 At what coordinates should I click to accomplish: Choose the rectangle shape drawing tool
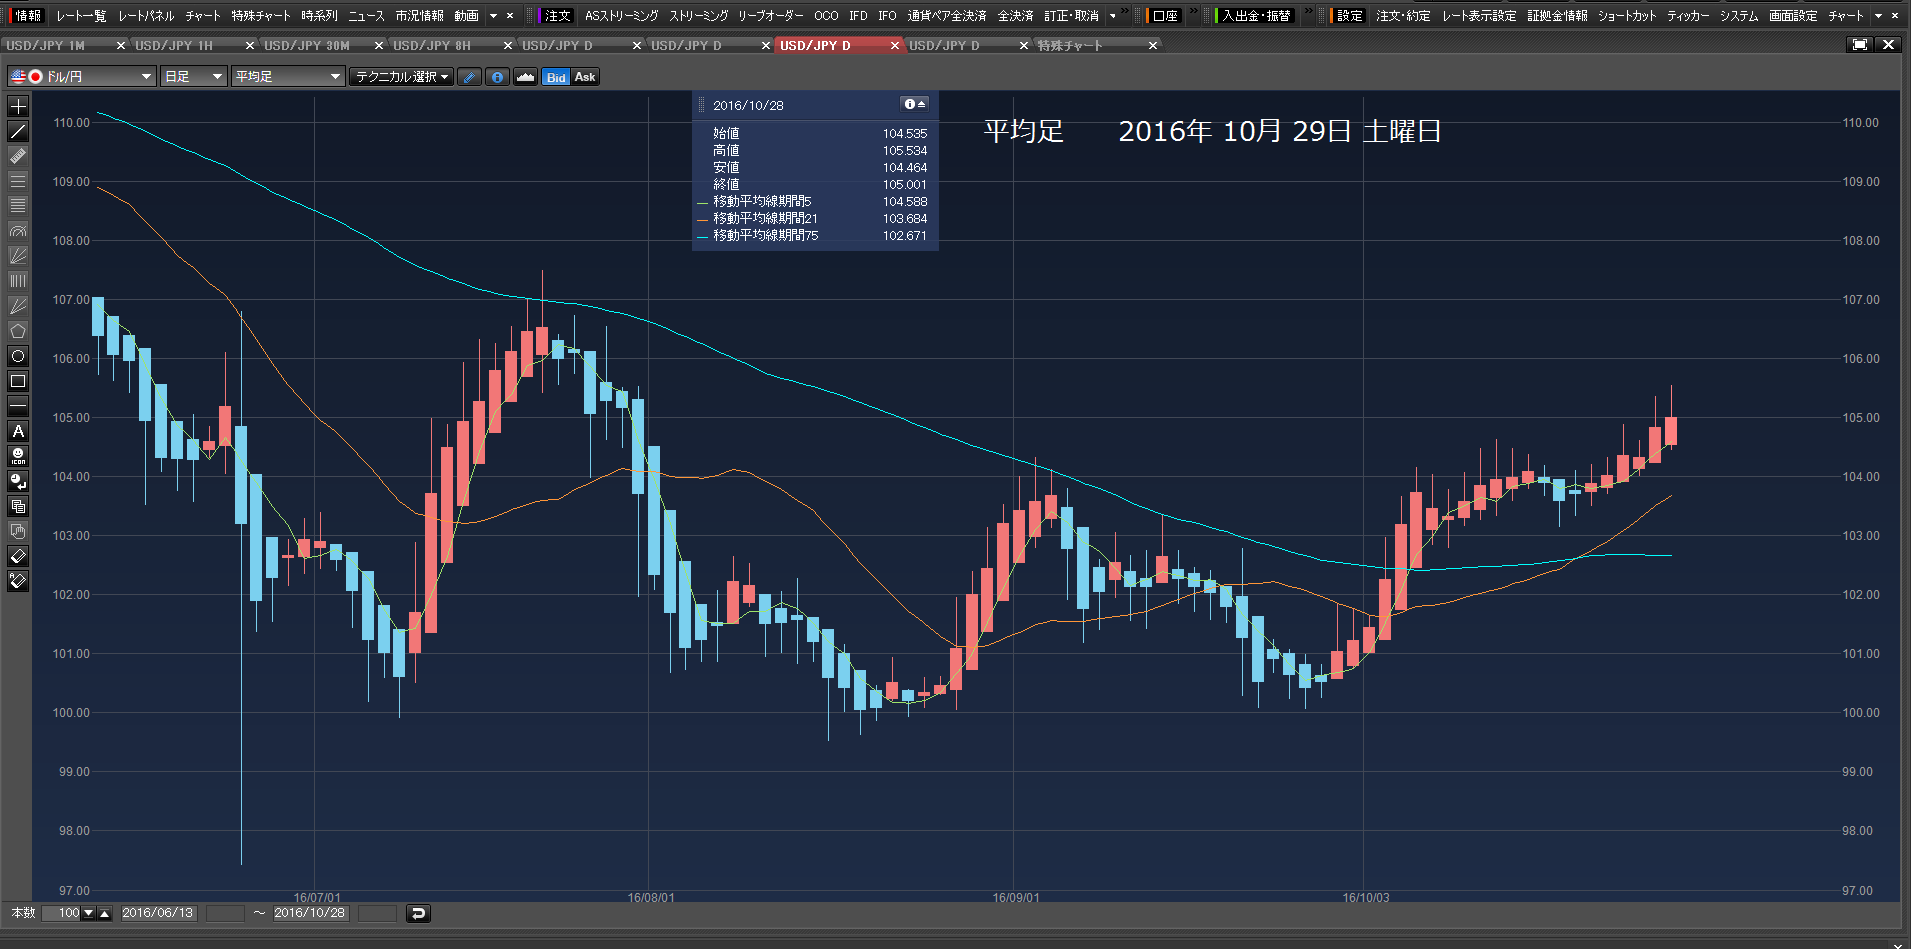(x=18, y=381)
